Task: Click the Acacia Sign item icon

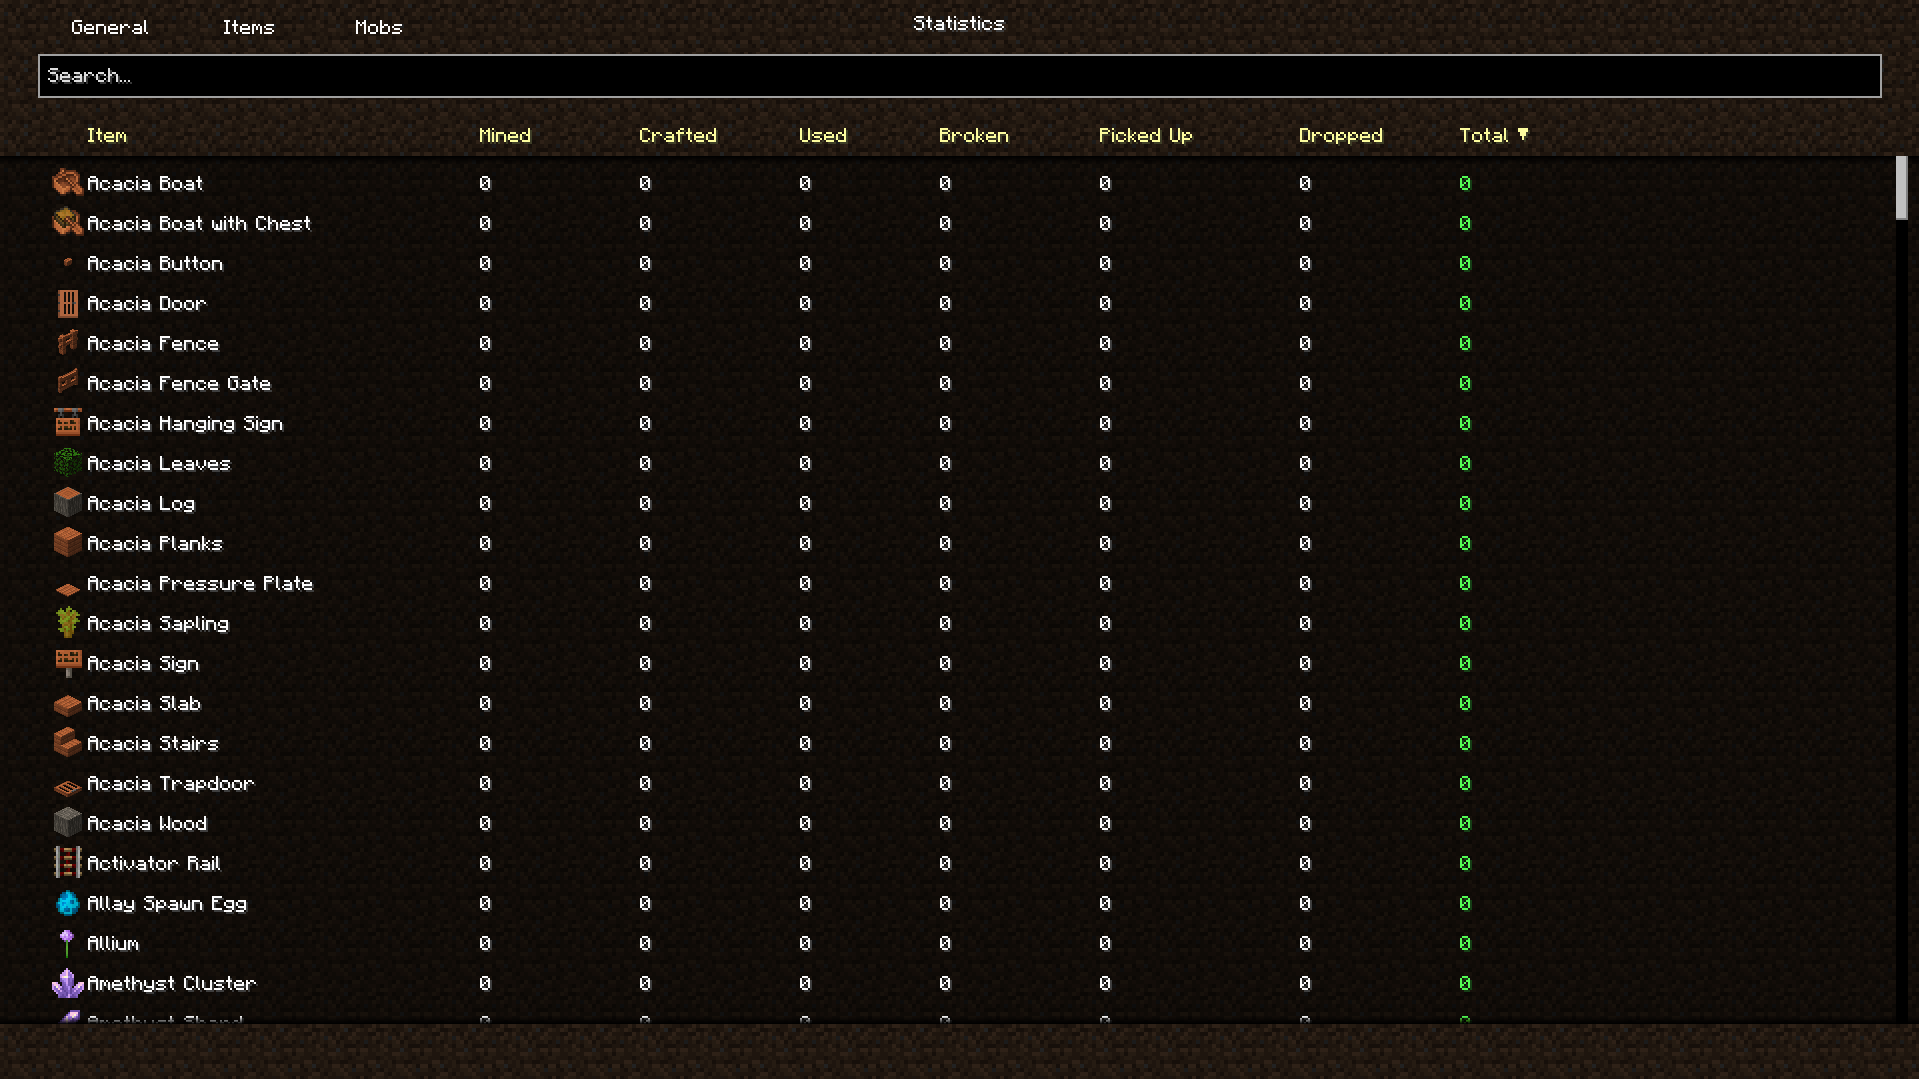Action: pyautogui.click(x=67, y=663)
